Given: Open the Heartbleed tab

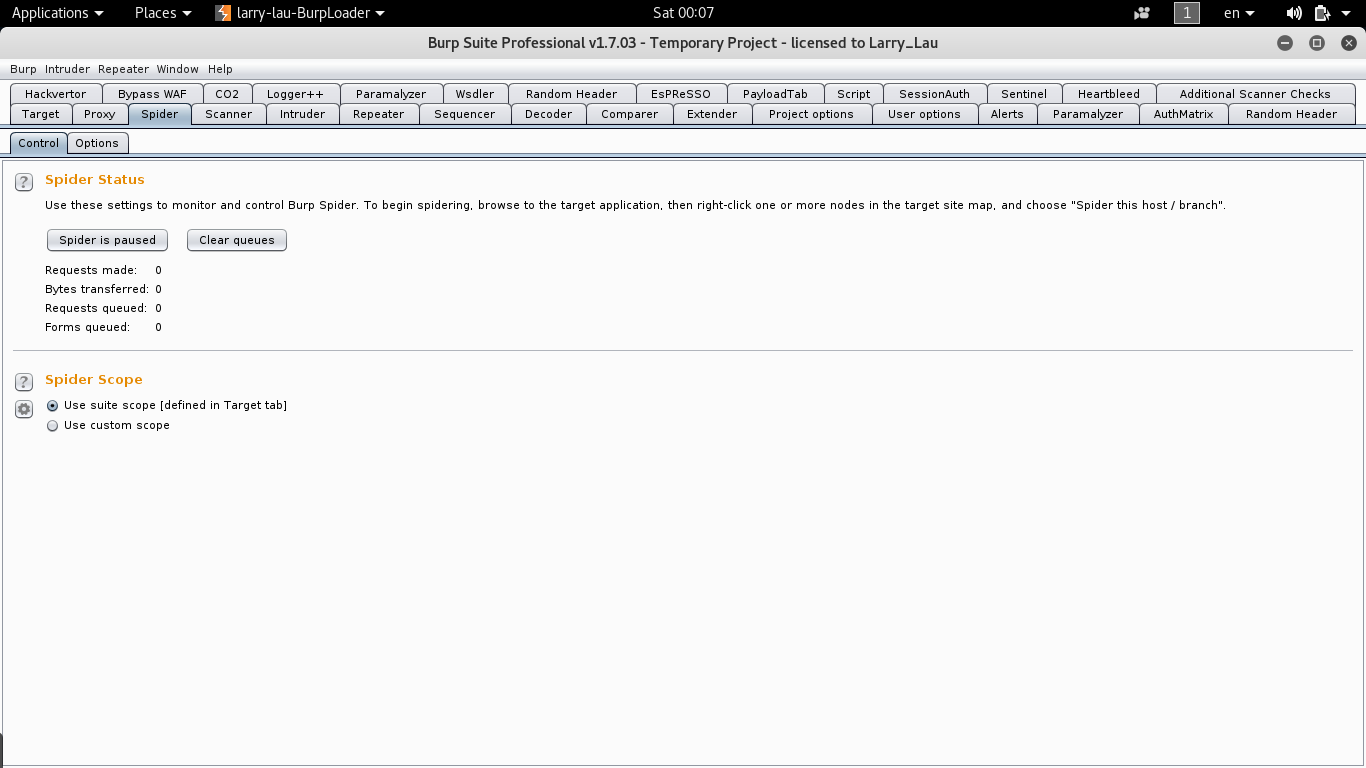Looking at the screenshot, I should [x=1109, y=94].
